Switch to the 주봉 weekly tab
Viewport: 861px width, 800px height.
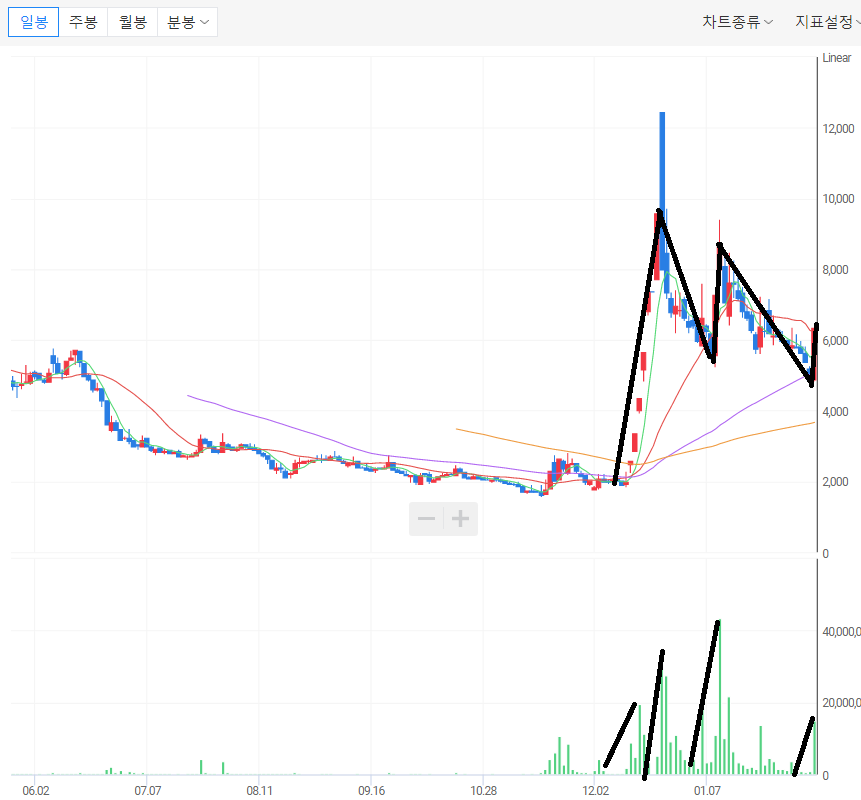(83, 22)
